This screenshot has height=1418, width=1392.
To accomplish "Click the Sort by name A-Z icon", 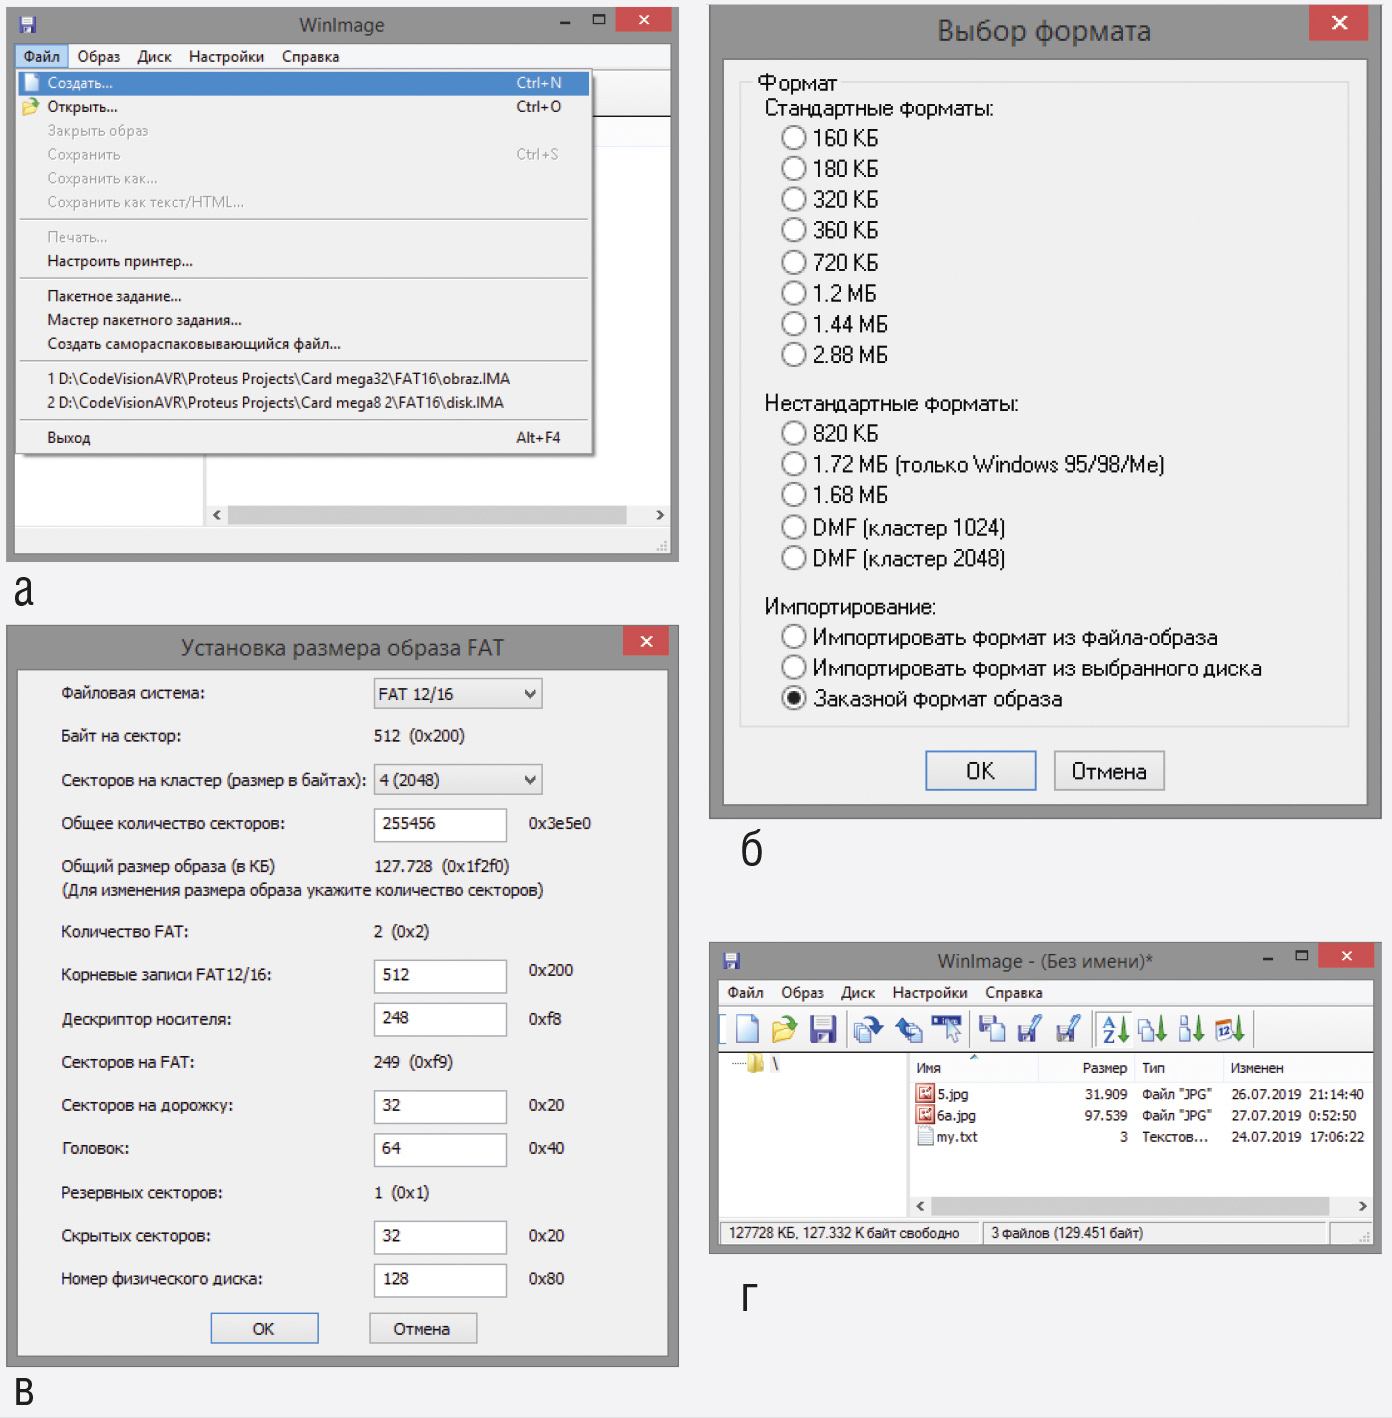I will [1115, 1028].
